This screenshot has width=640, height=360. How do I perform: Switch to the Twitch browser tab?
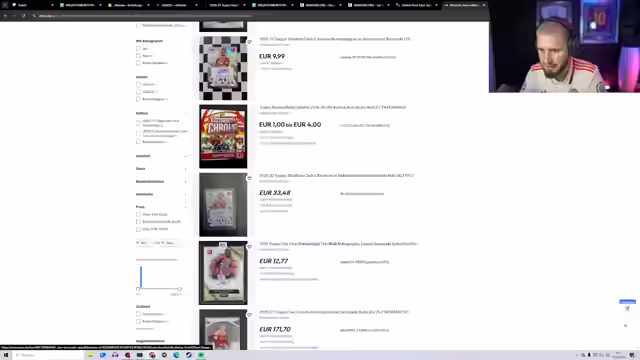click(33, 5)
